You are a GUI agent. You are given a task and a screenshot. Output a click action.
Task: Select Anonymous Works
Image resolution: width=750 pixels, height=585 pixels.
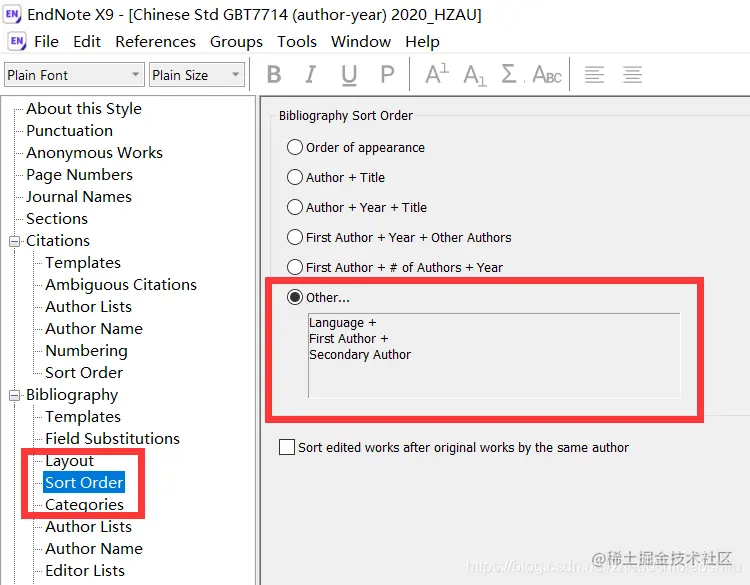pos(94,153)
